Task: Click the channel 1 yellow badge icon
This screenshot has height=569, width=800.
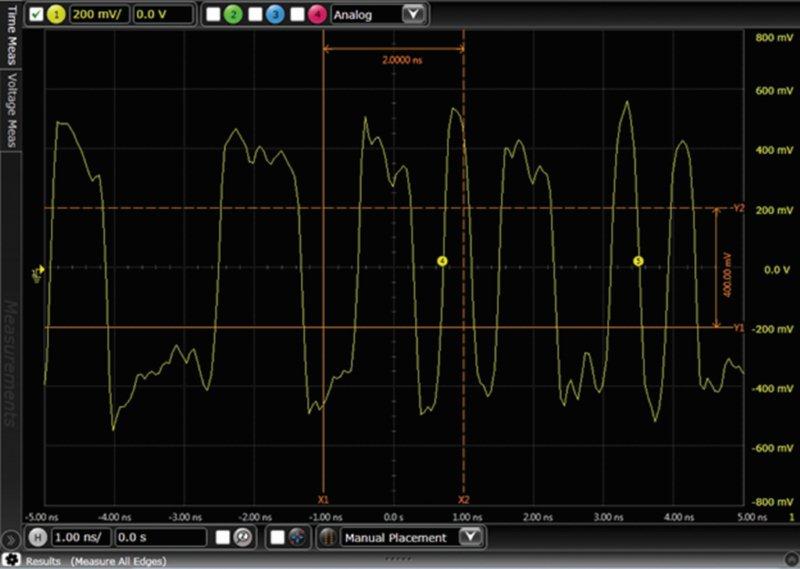Action: [x=57, y=15]
